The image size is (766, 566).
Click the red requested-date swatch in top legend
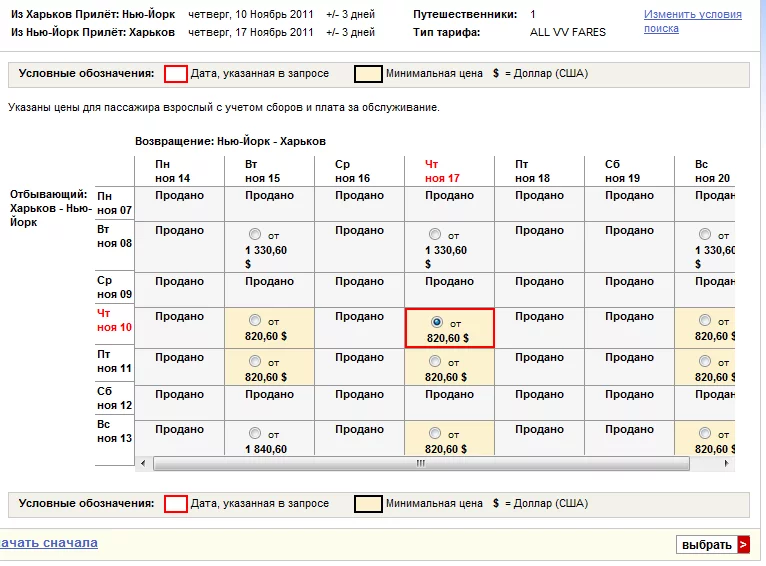click(x=175, y=74)
